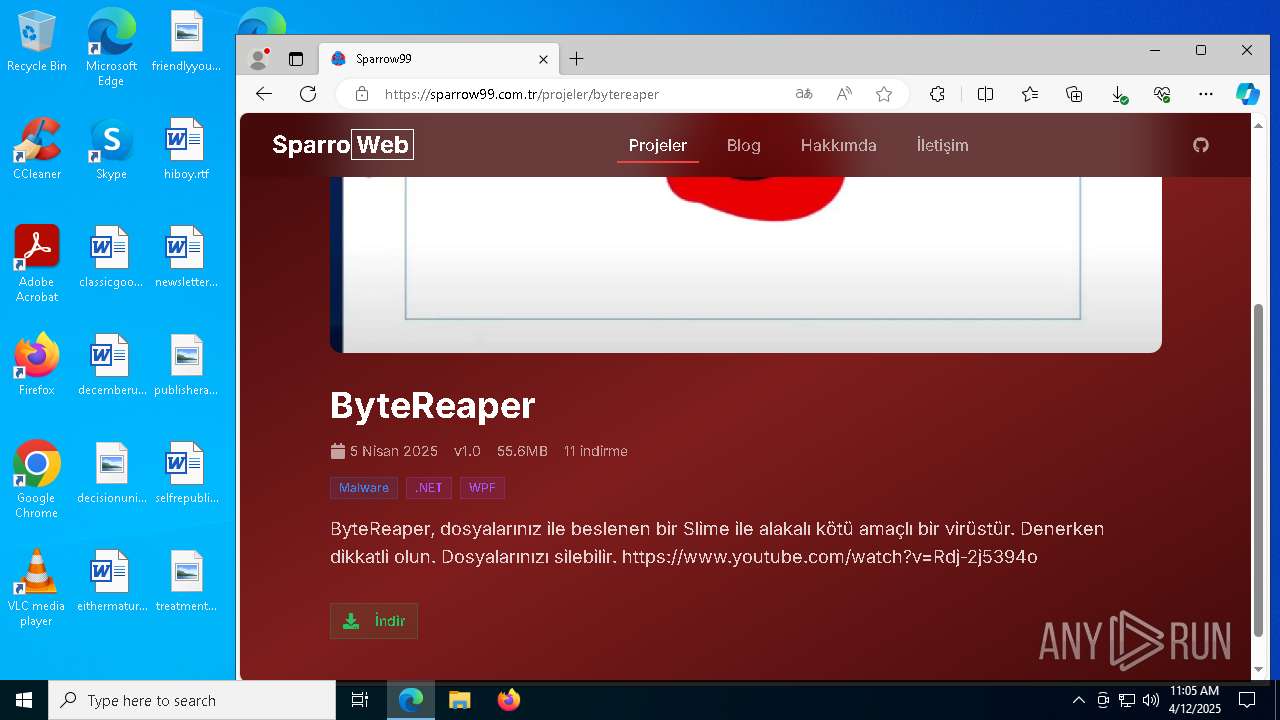Open the Recycle Bin desktop icon
Screen dimensions: 1280x720
coord(37,43)
